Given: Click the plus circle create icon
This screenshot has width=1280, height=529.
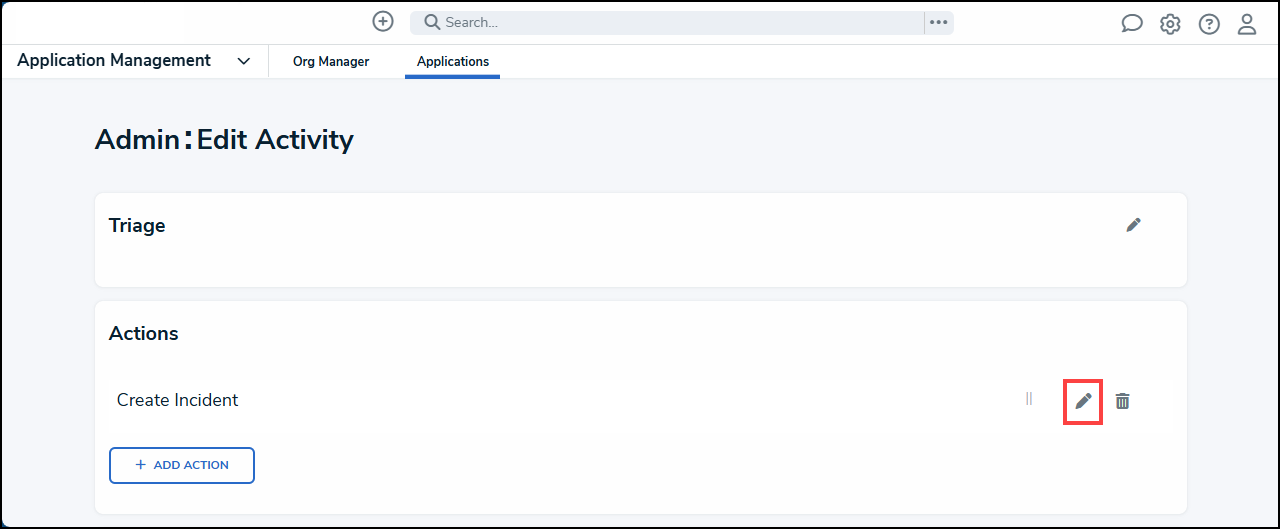Looking at the screenshot, I should tap(382, 21).
